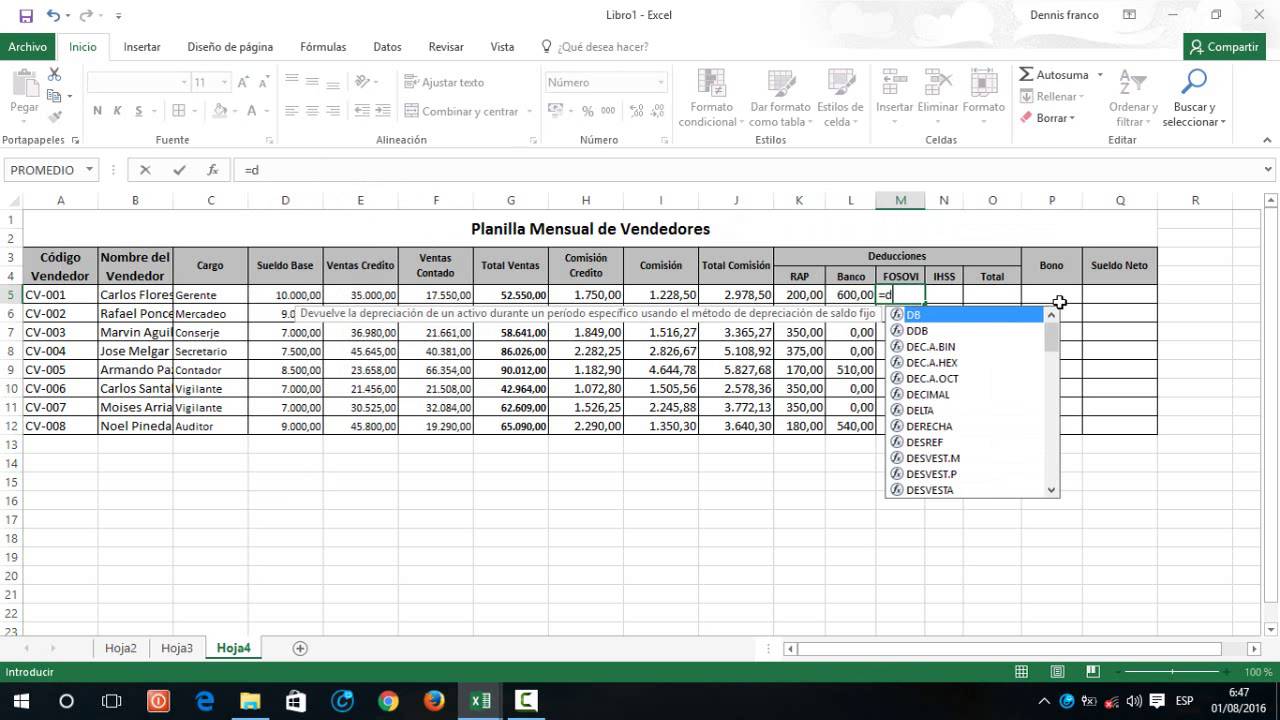Open Insert Function fx dialog
The height and width of the screenshot is (720, 1280).
pyautogui.click(x=212, y=170)
